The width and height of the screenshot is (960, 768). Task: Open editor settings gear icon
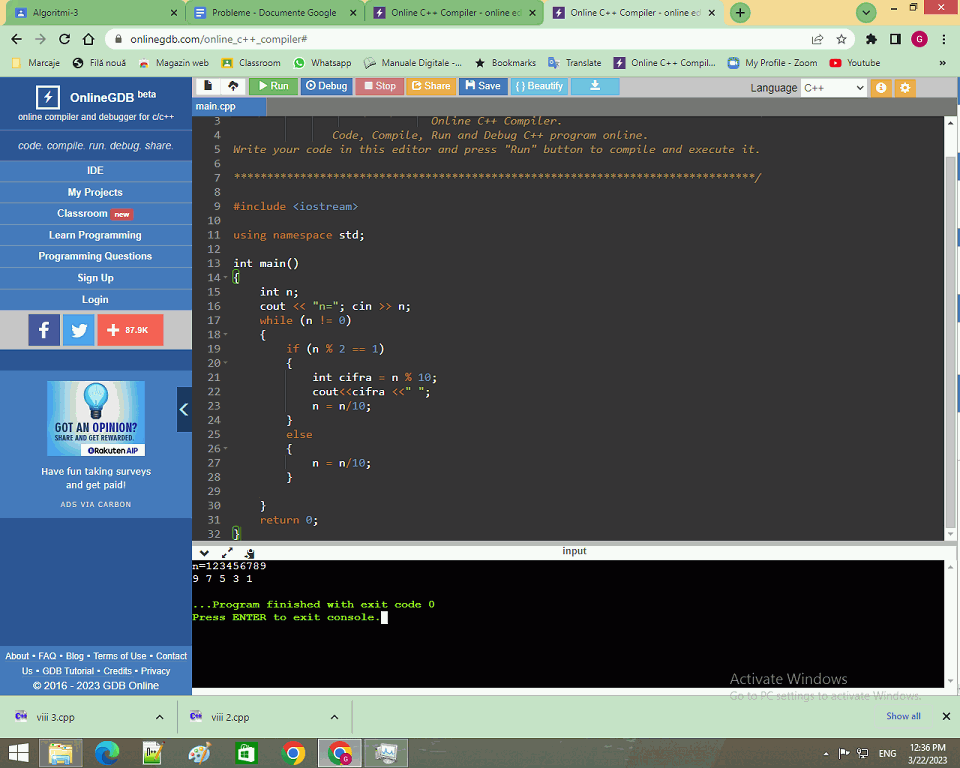point(905,87)
